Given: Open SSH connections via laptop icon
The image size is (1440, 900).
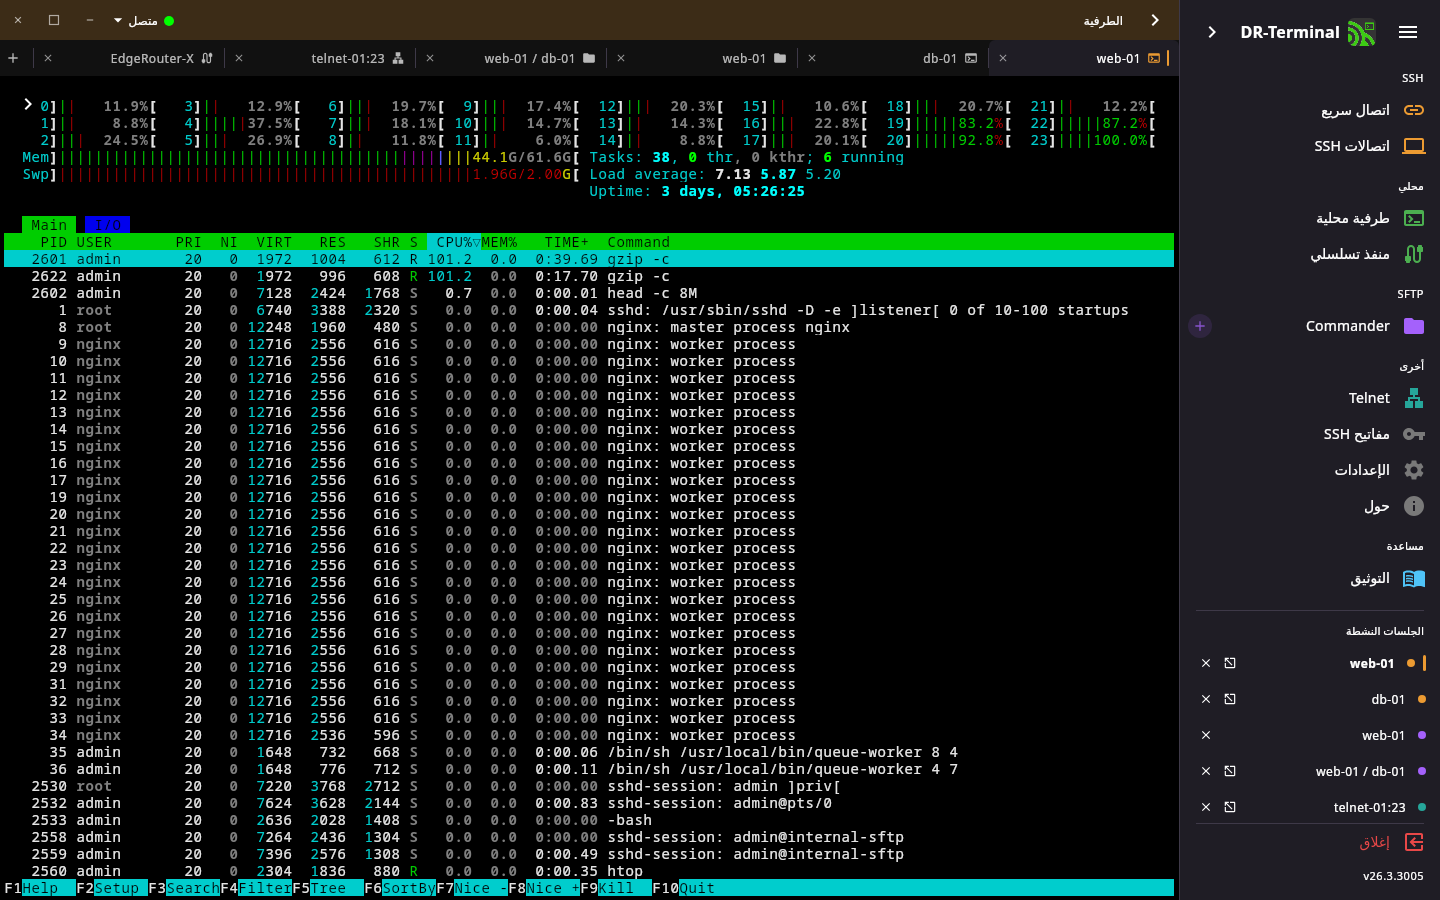Looking at the screenshot, I should [x=1414, y=146].
